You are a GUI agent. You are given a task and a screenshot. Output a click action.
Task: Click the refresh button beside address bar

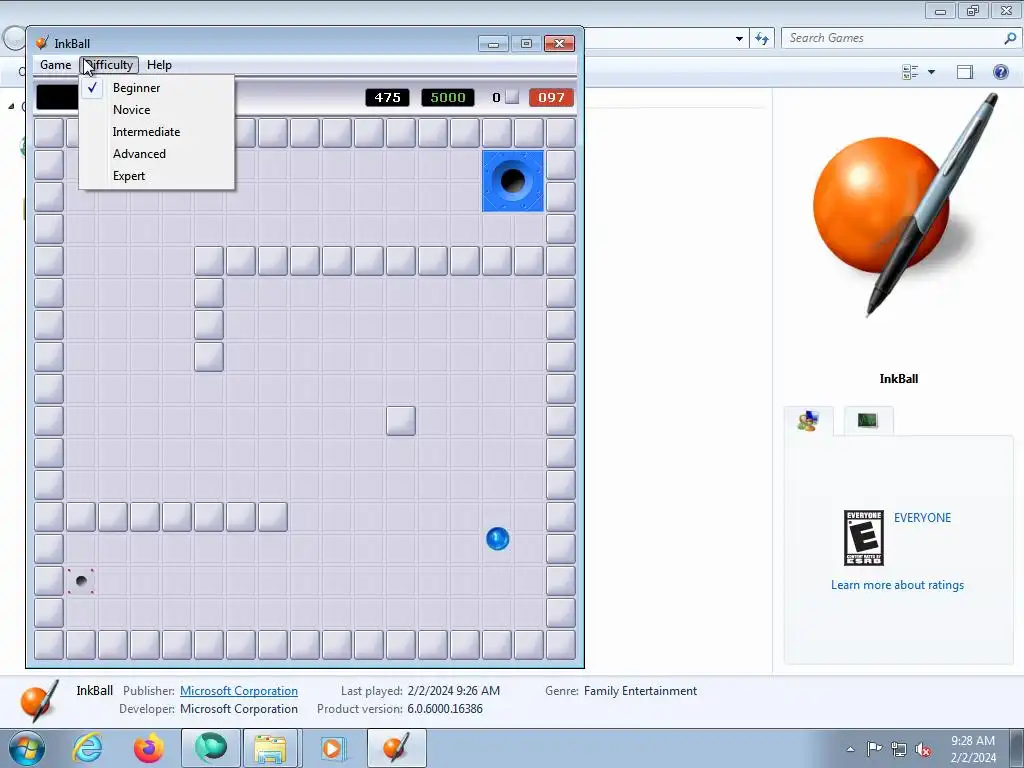click(x=761, y=38)
